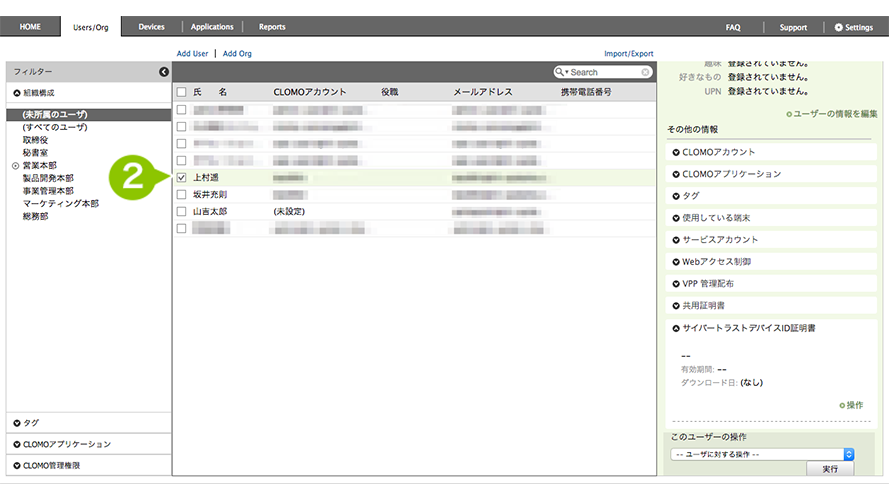
Task: Select 総務部 in the org tree
Action: click(35, 217)
